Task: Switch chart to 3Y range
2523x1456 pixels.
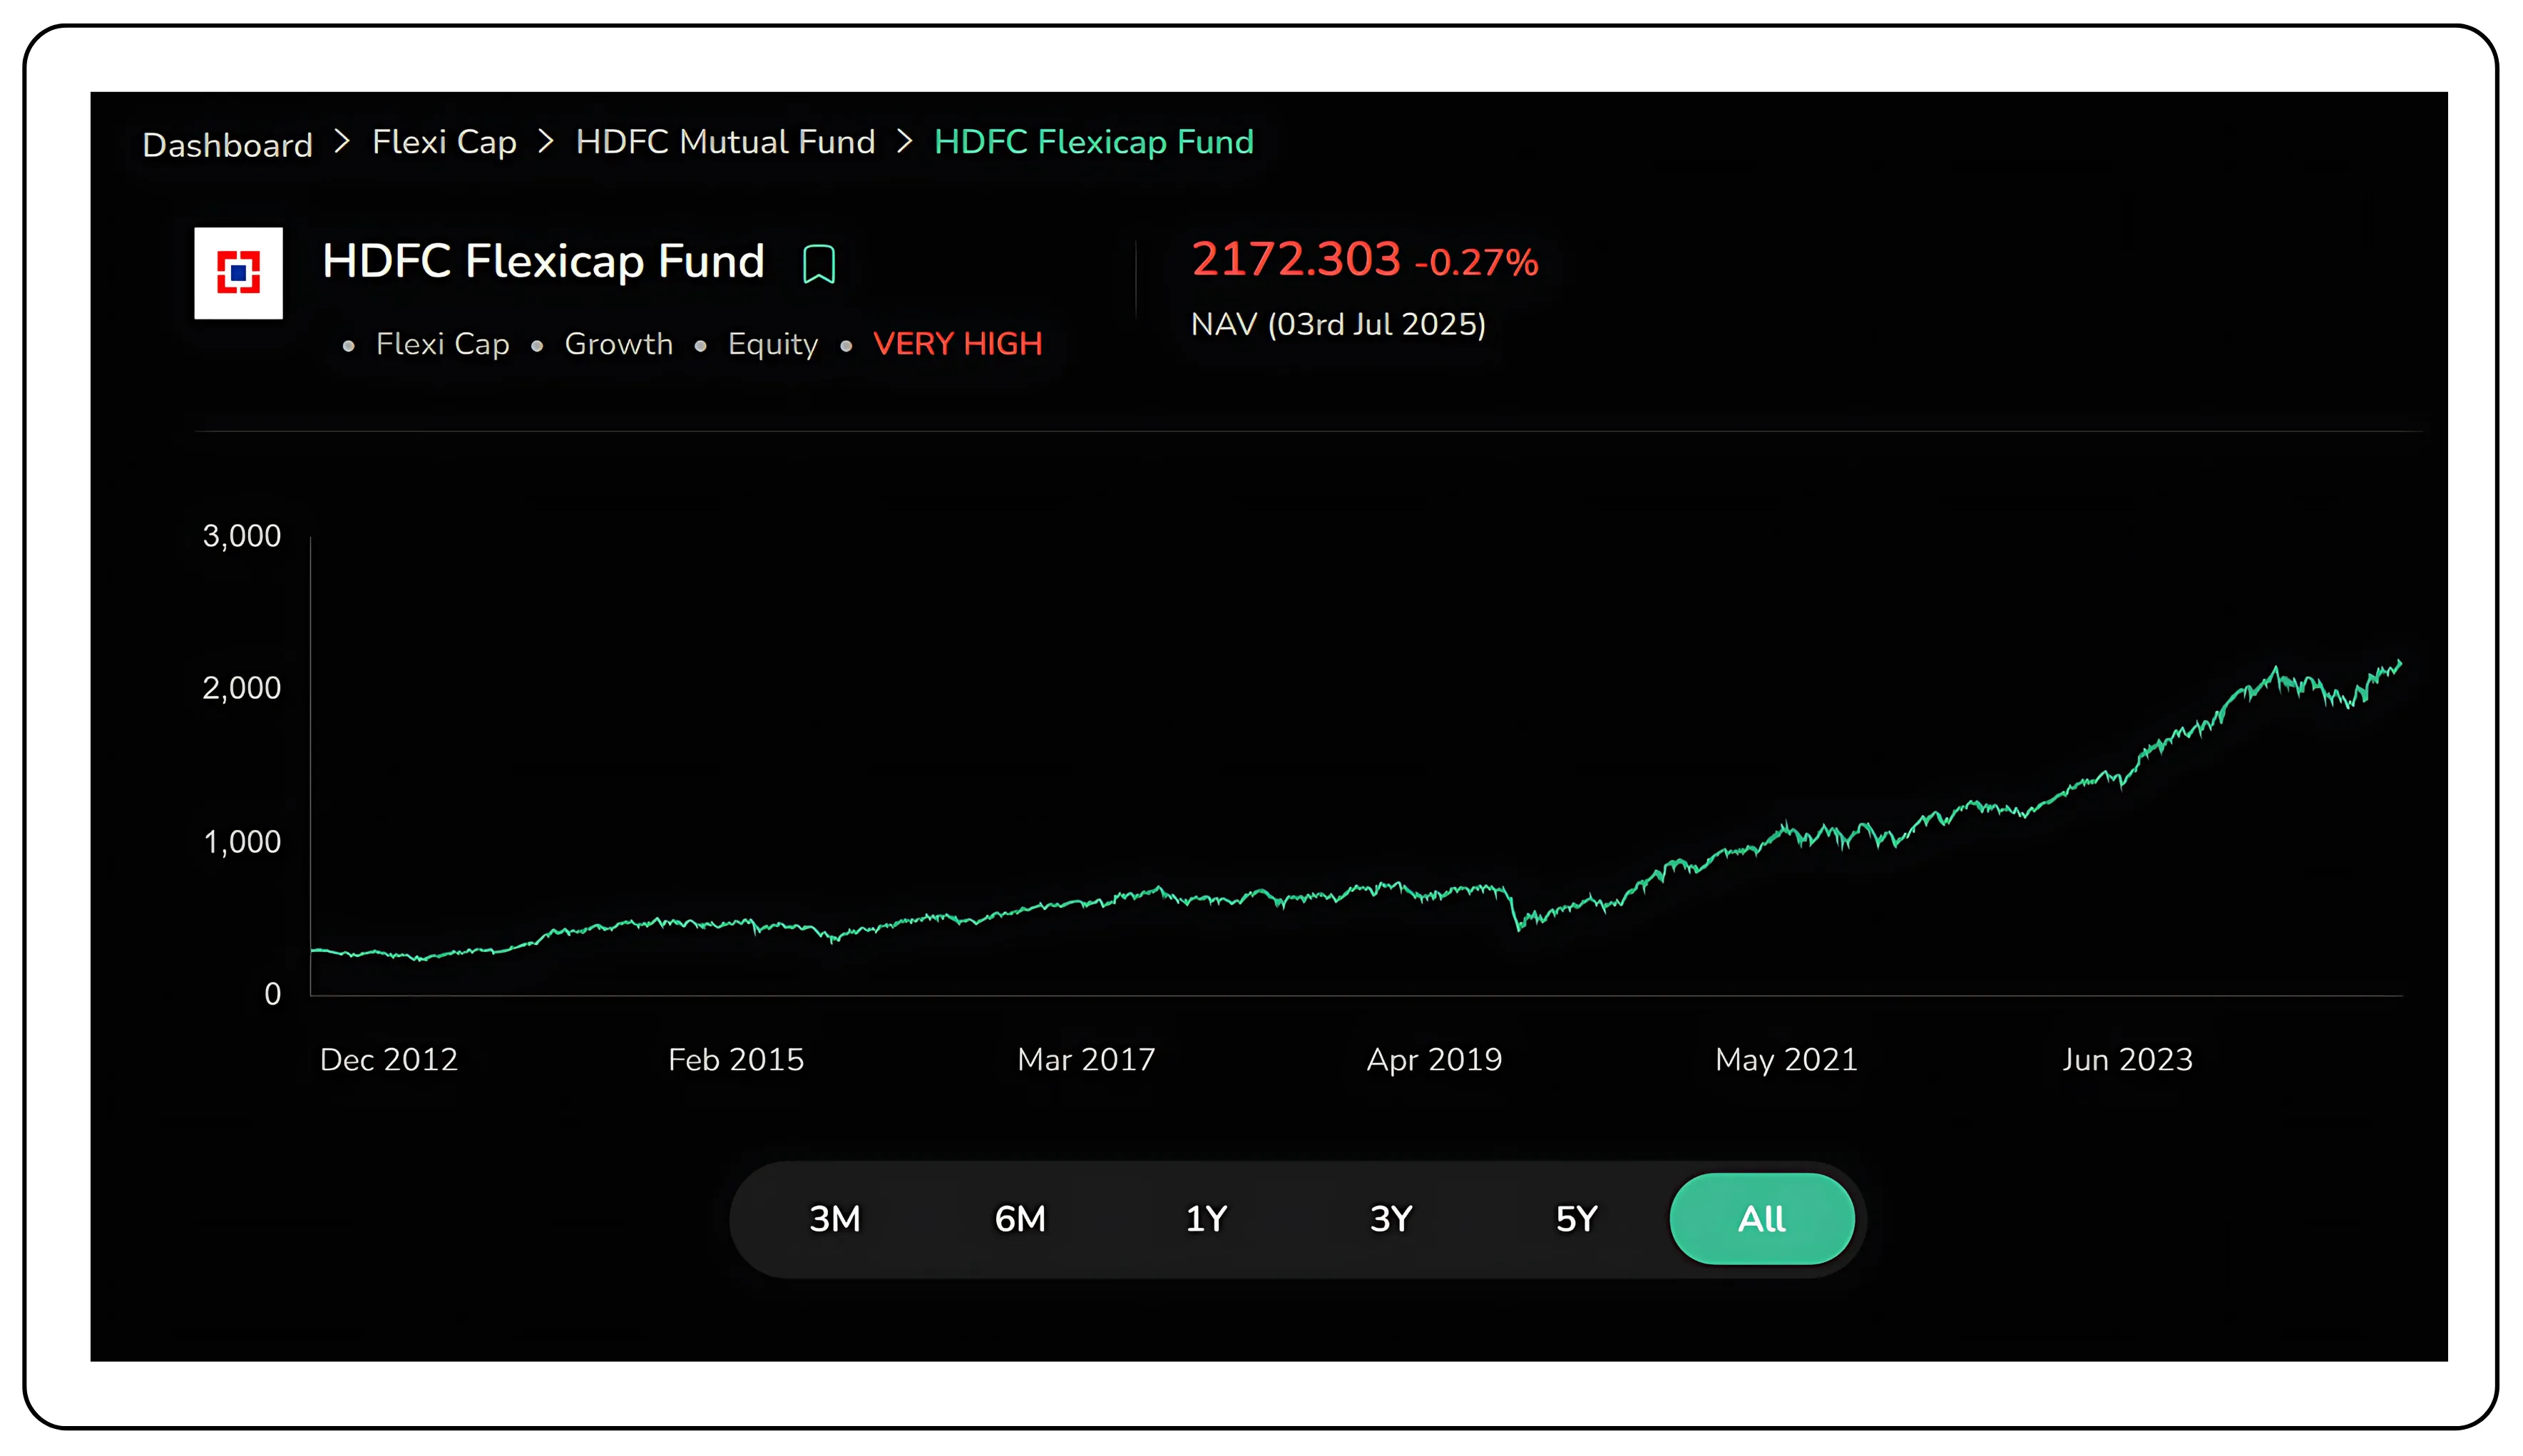Action: [1391, 1219]
